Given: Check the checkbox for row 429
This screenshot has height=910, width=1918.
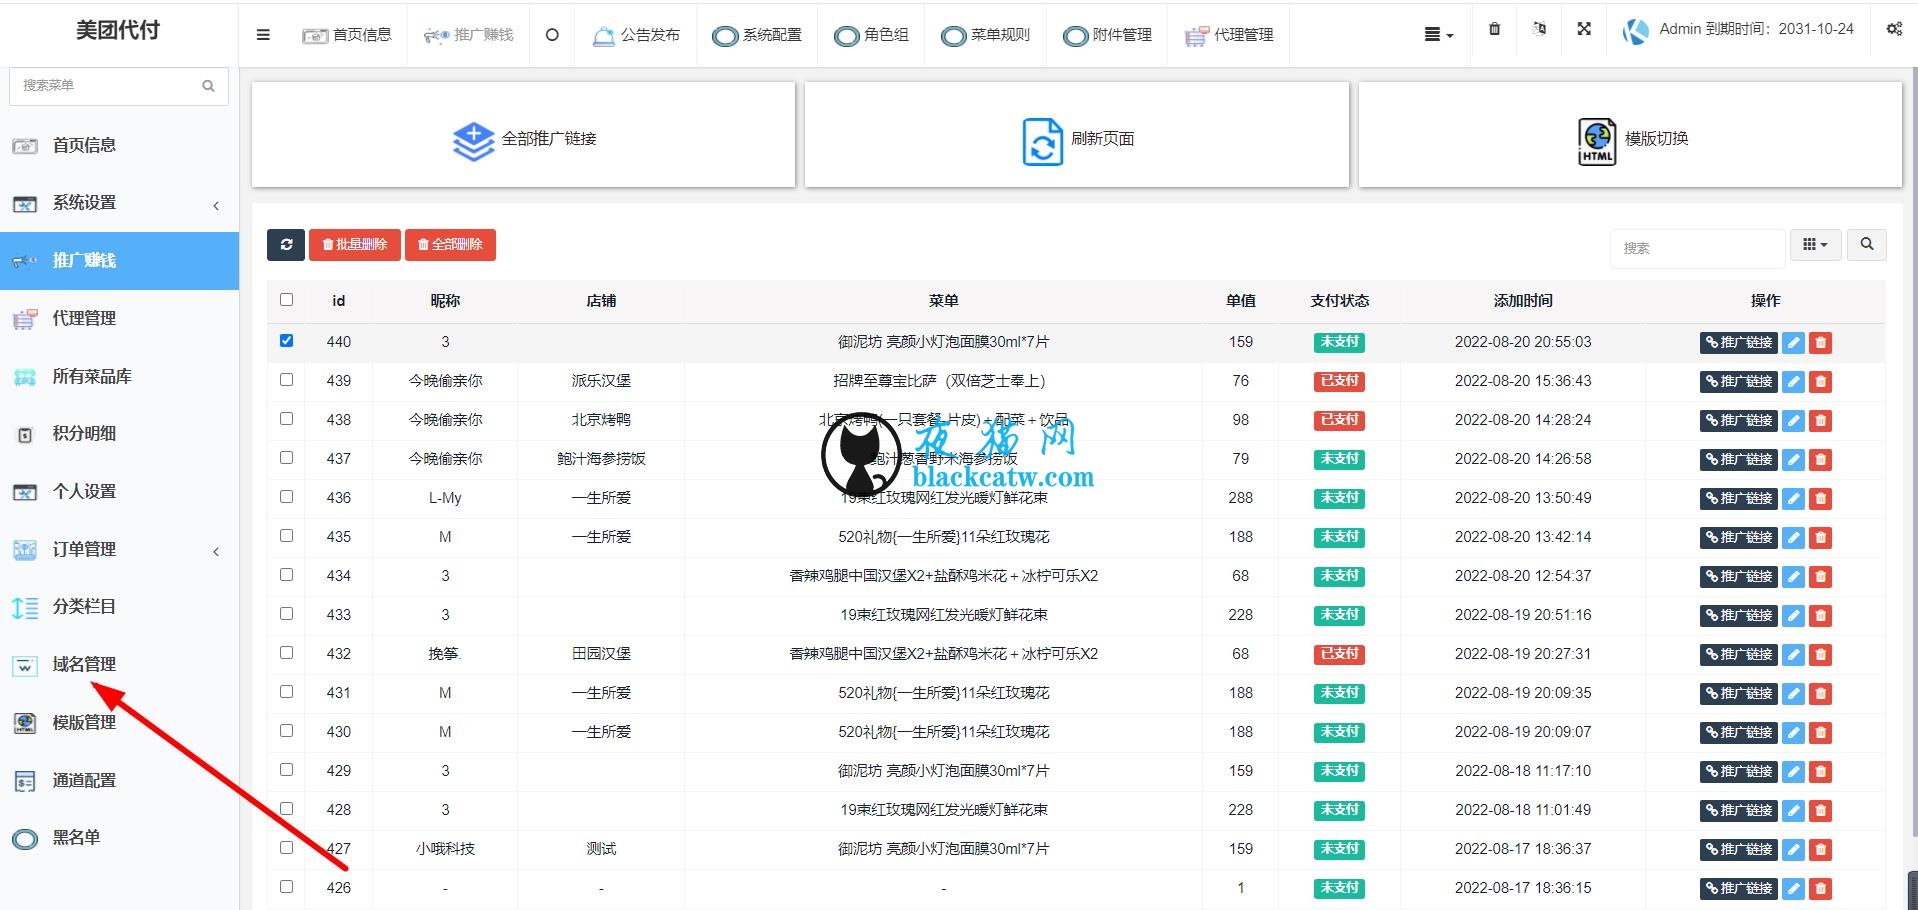Looking at the screenshot, I should [x=287, y=770].
